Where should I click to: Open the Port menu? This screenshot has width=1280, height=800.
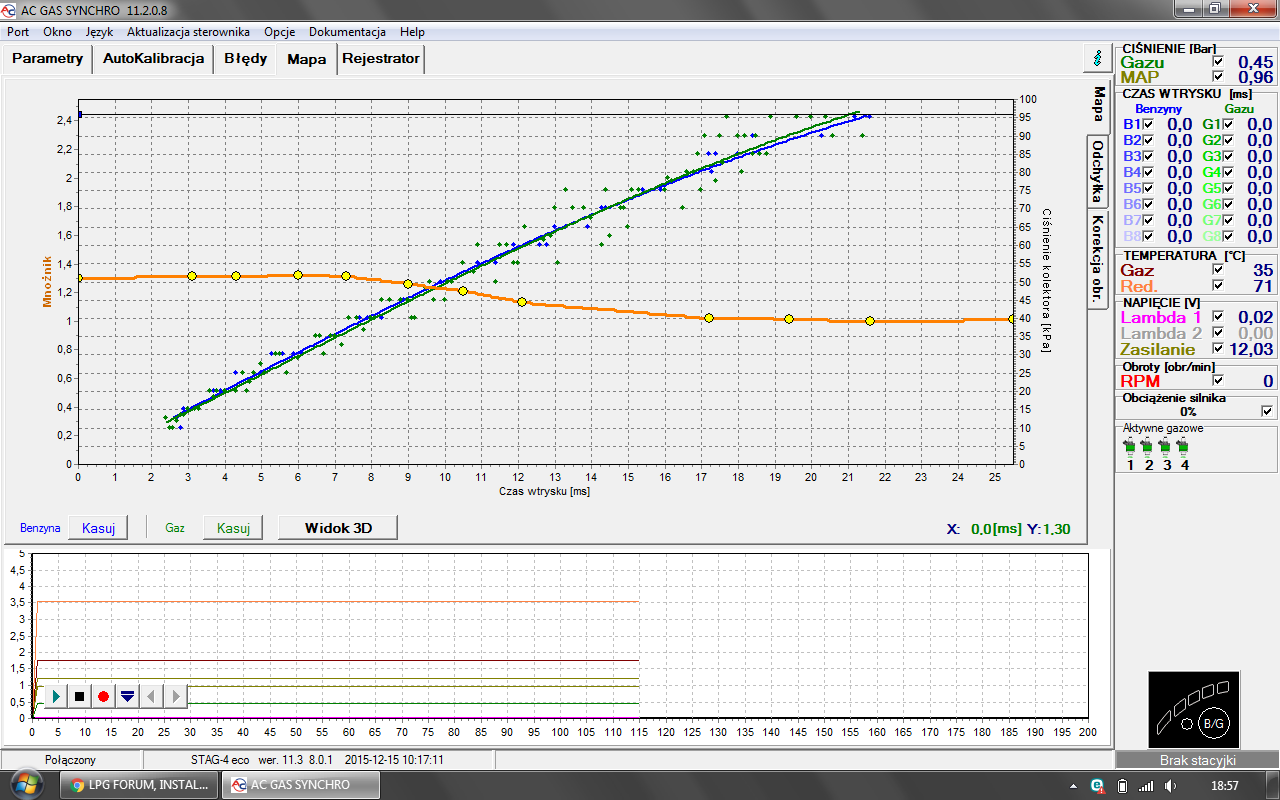click(x=18, y=32)
